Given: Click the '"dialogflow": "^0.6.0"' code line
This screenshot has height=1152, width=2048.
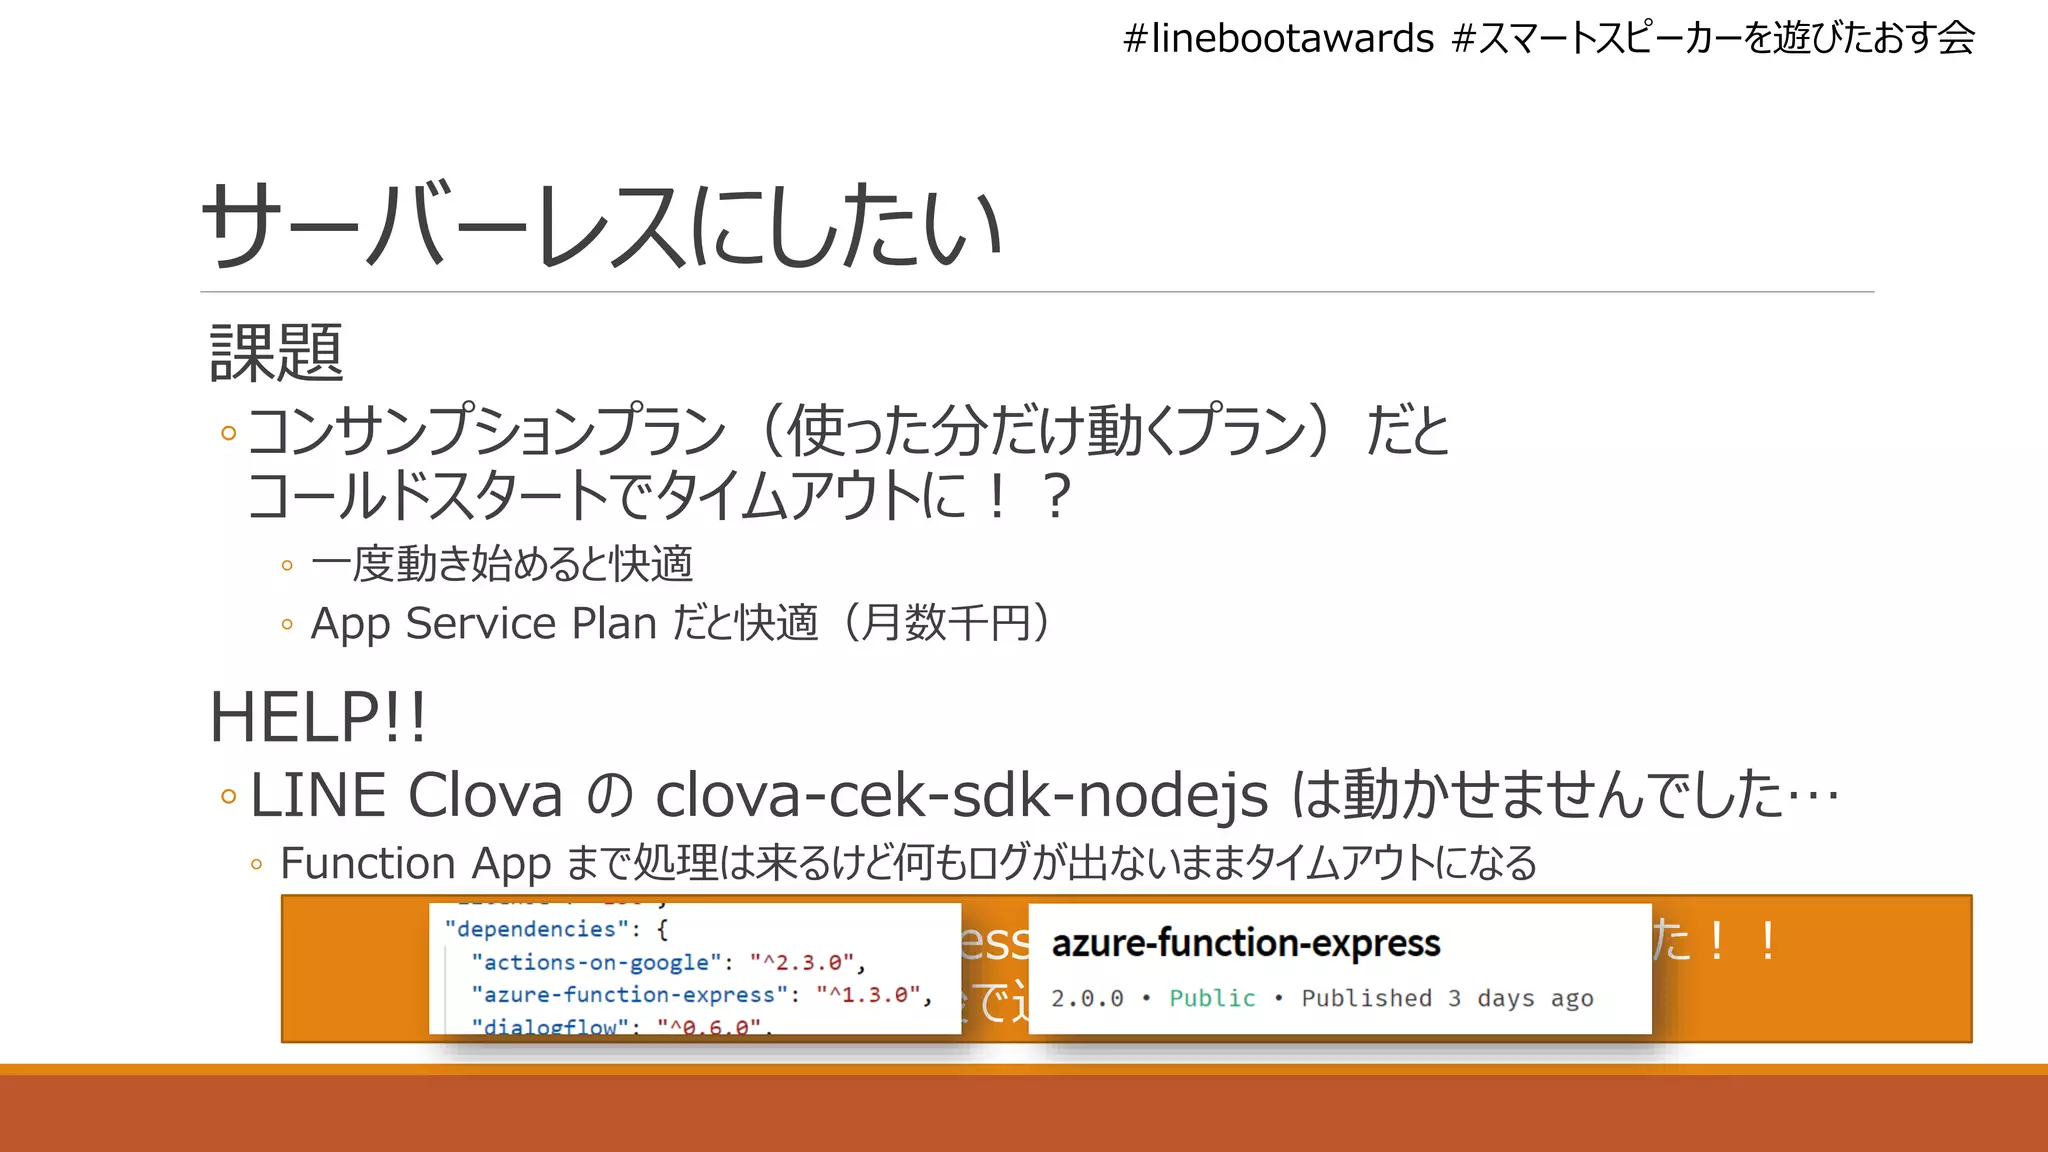Looking at the screenshot, I should pos(622,1026).
